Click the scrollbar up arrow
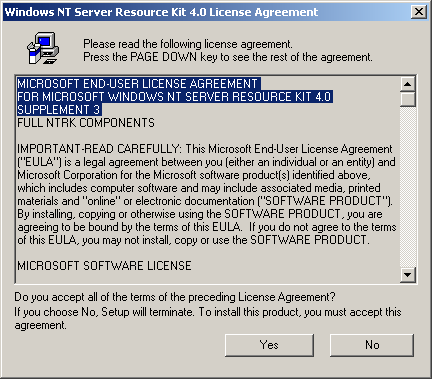 point(407,84)
